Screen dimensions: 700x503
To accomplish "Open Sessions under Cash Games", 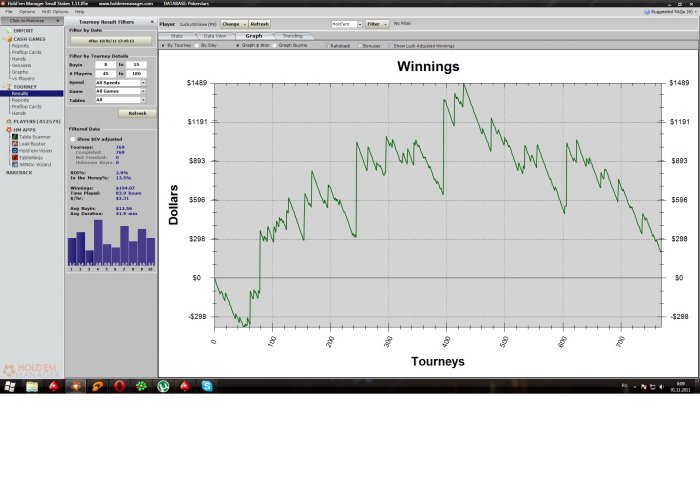I will (x=21, y=65).
